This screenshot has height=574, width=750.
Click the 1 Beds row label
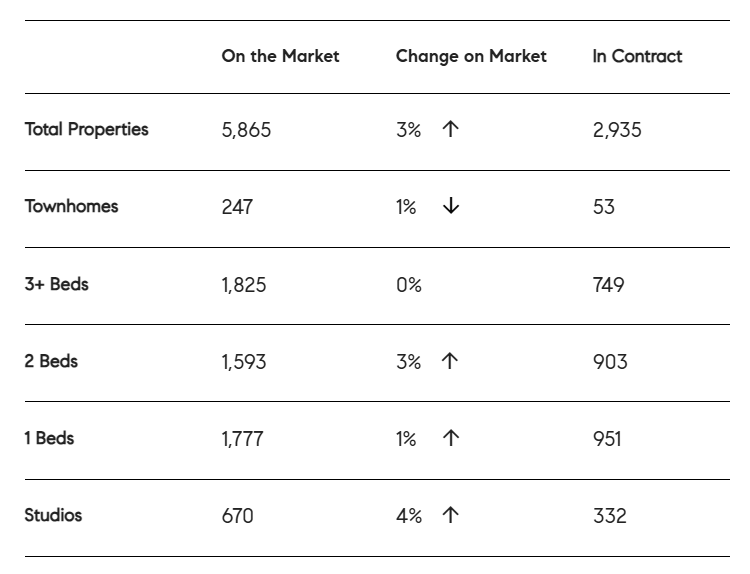[49, 438]
